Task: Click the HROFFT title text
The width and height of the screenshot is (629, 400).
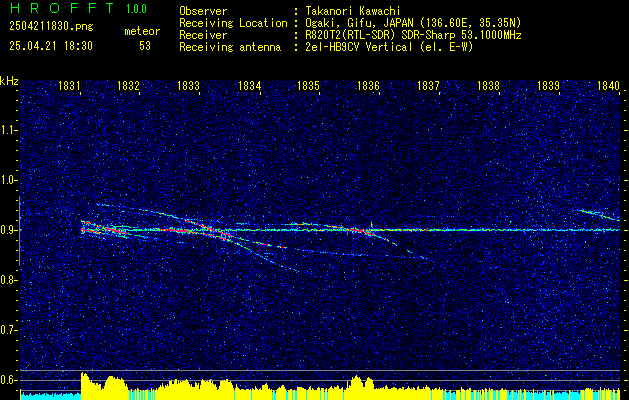Action: click(61, 8)
